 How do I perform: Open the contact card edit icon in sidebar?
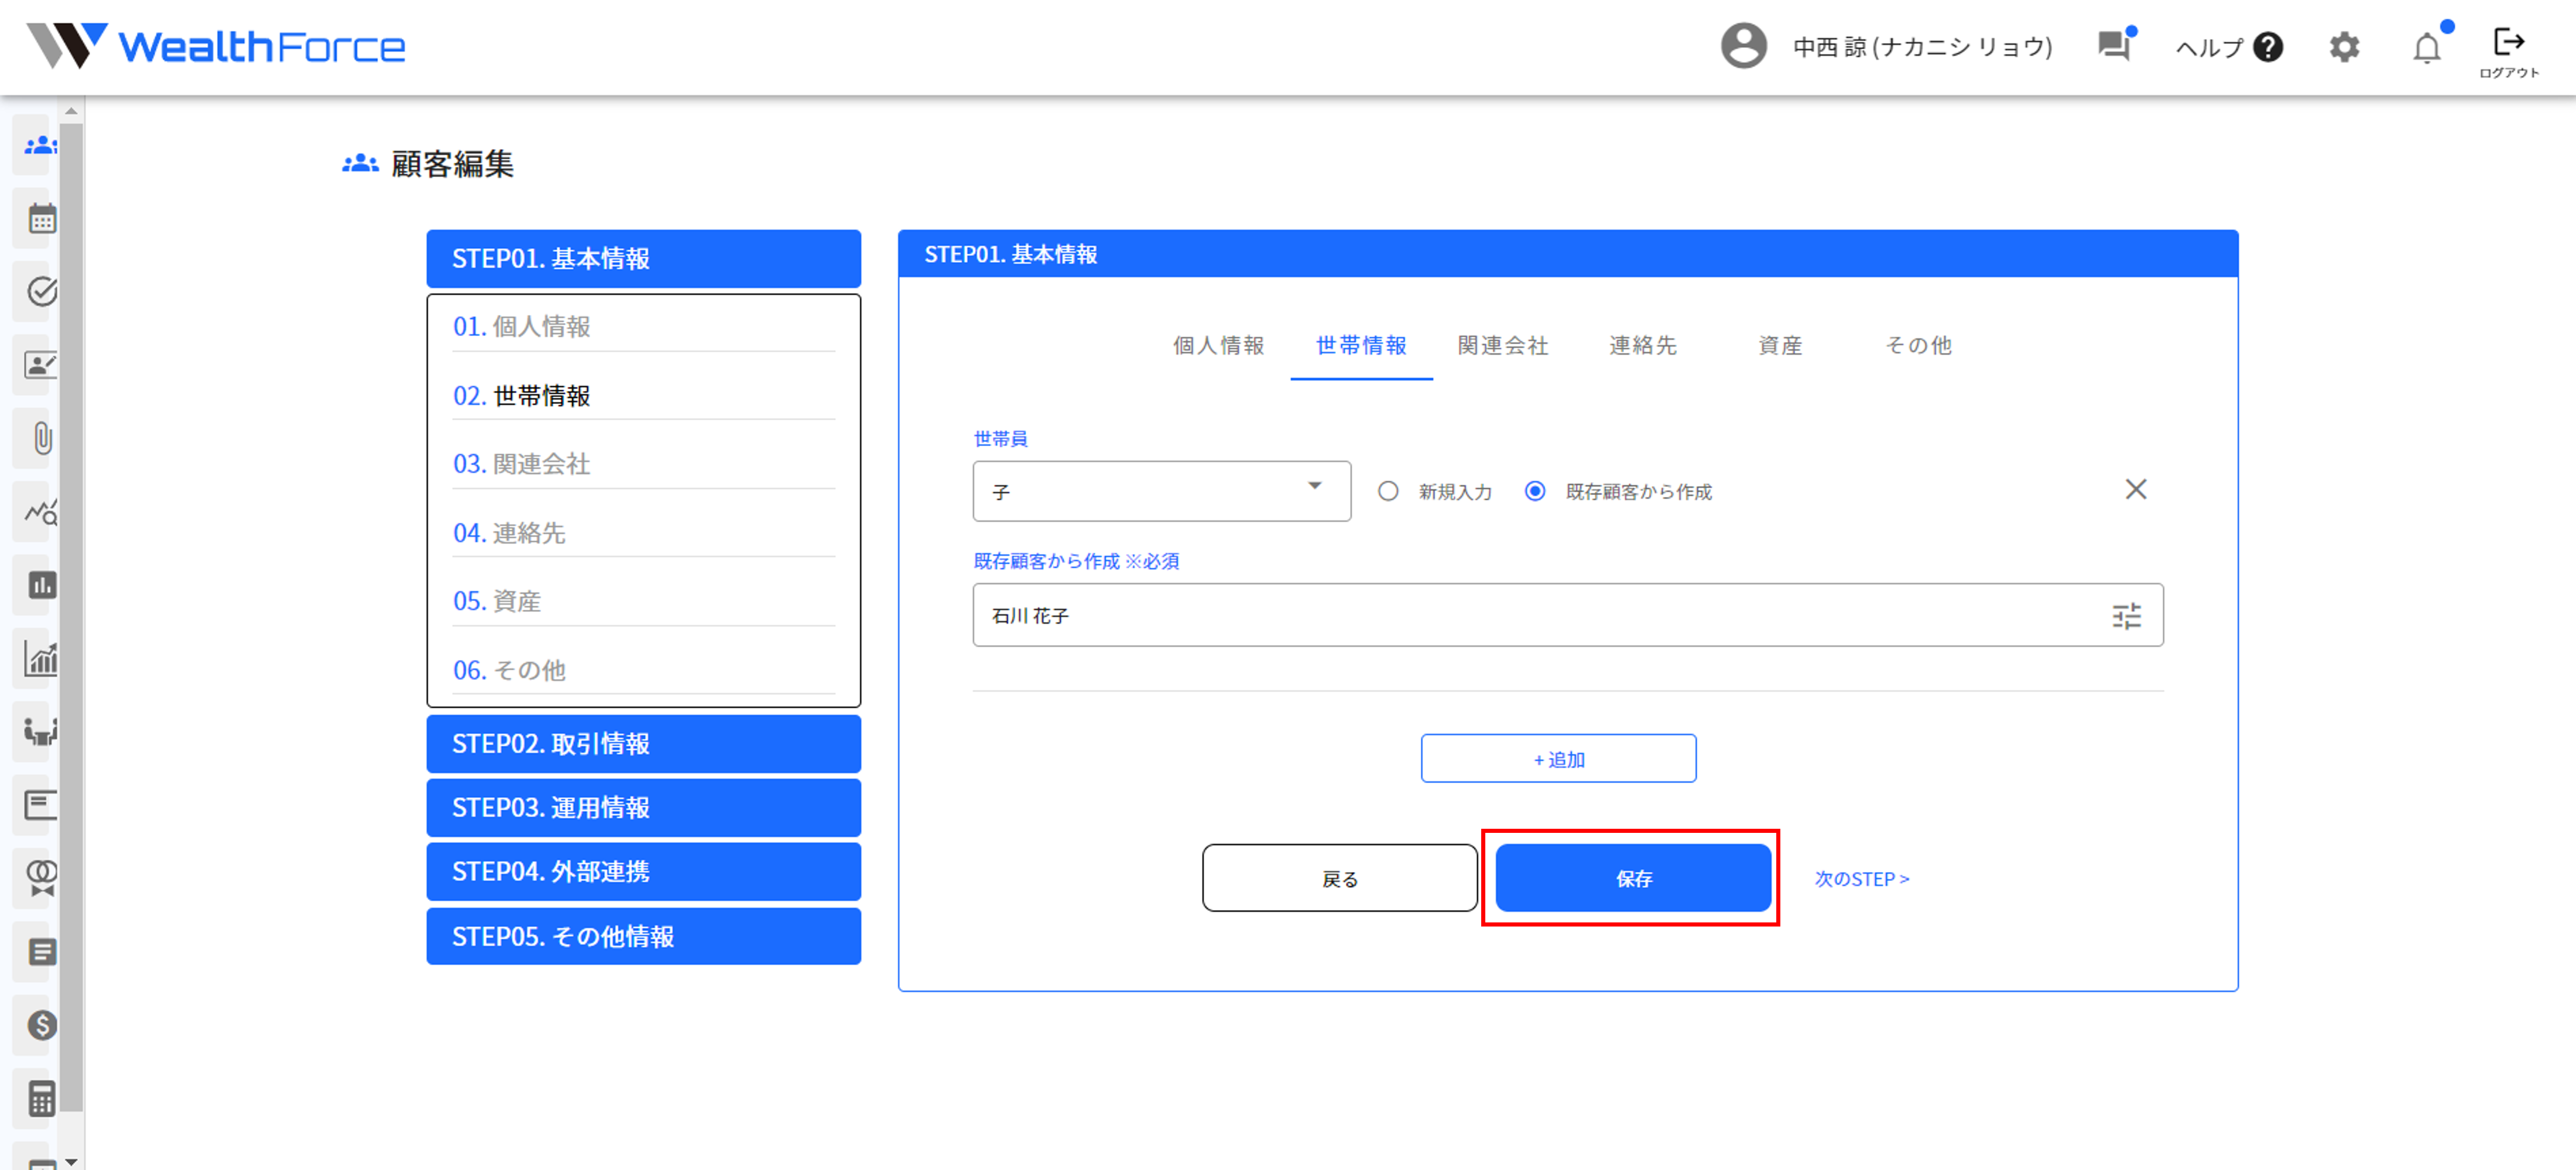click(41, 365)
